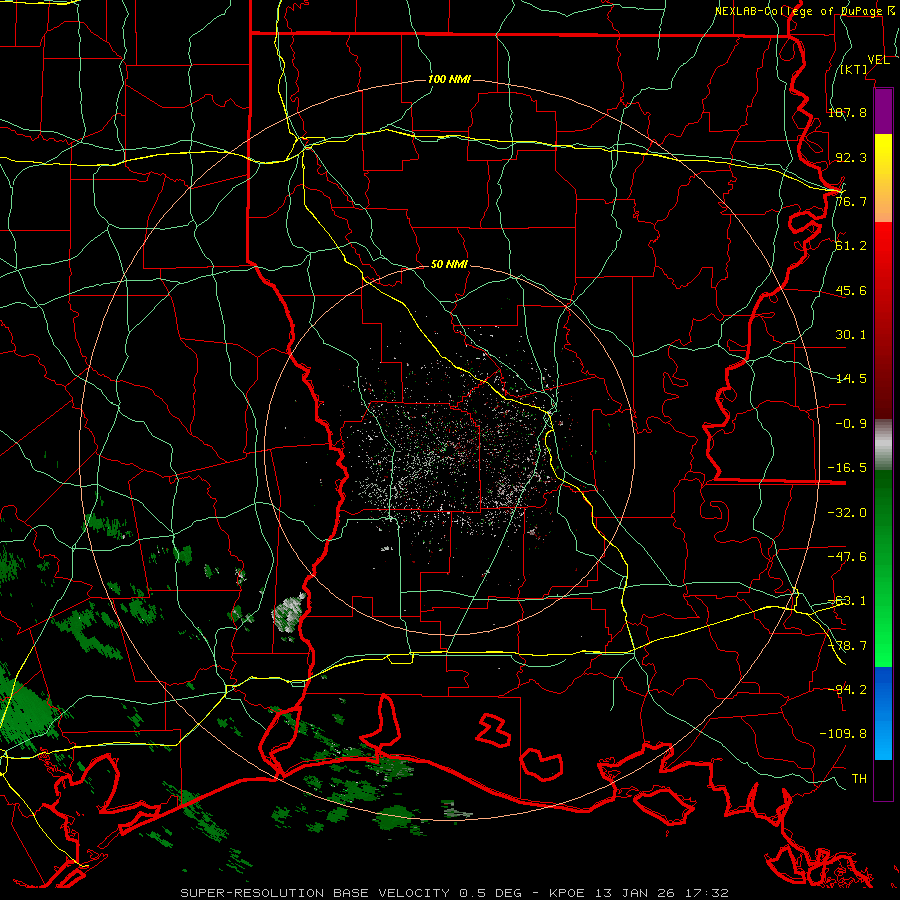Select the -47.6 scale label
Screen dimensions: 900x900
847,557
